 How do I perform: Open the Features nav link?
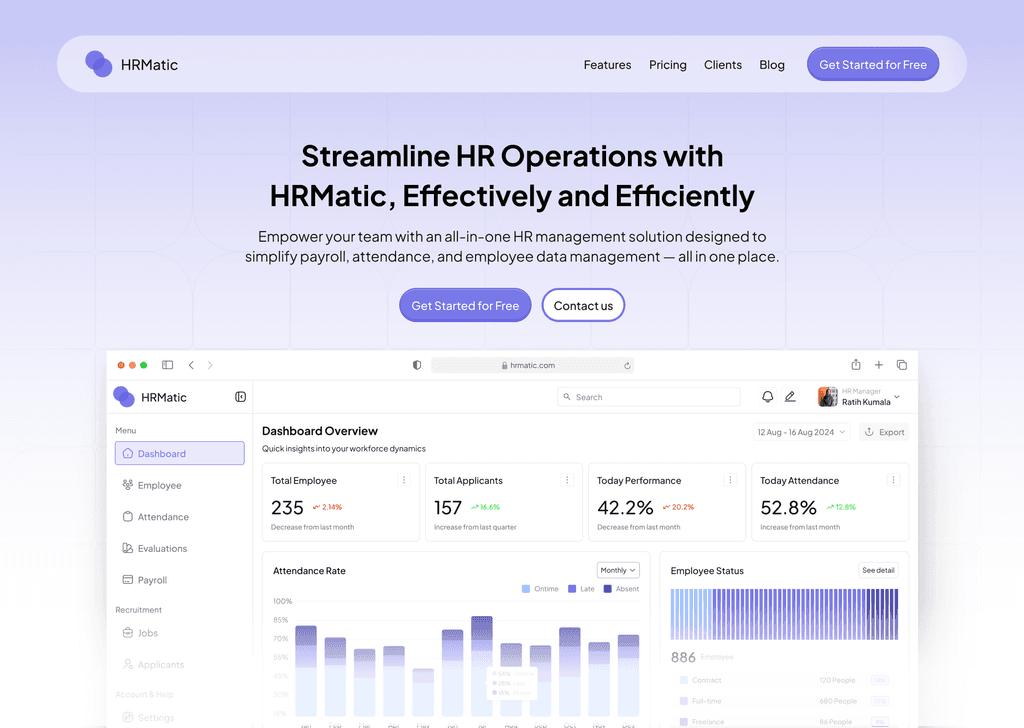point(607,65)
